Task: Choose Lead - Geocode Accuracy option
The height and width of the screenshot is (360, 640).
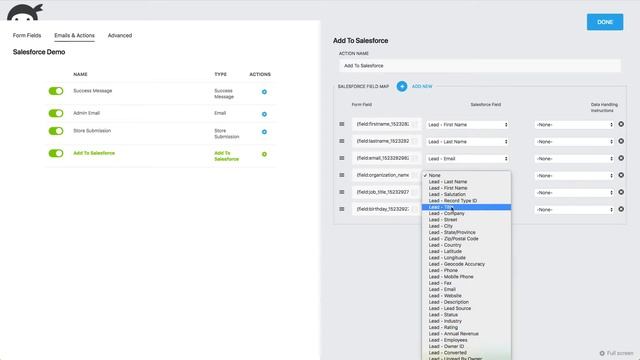Action: pos(466,264)
